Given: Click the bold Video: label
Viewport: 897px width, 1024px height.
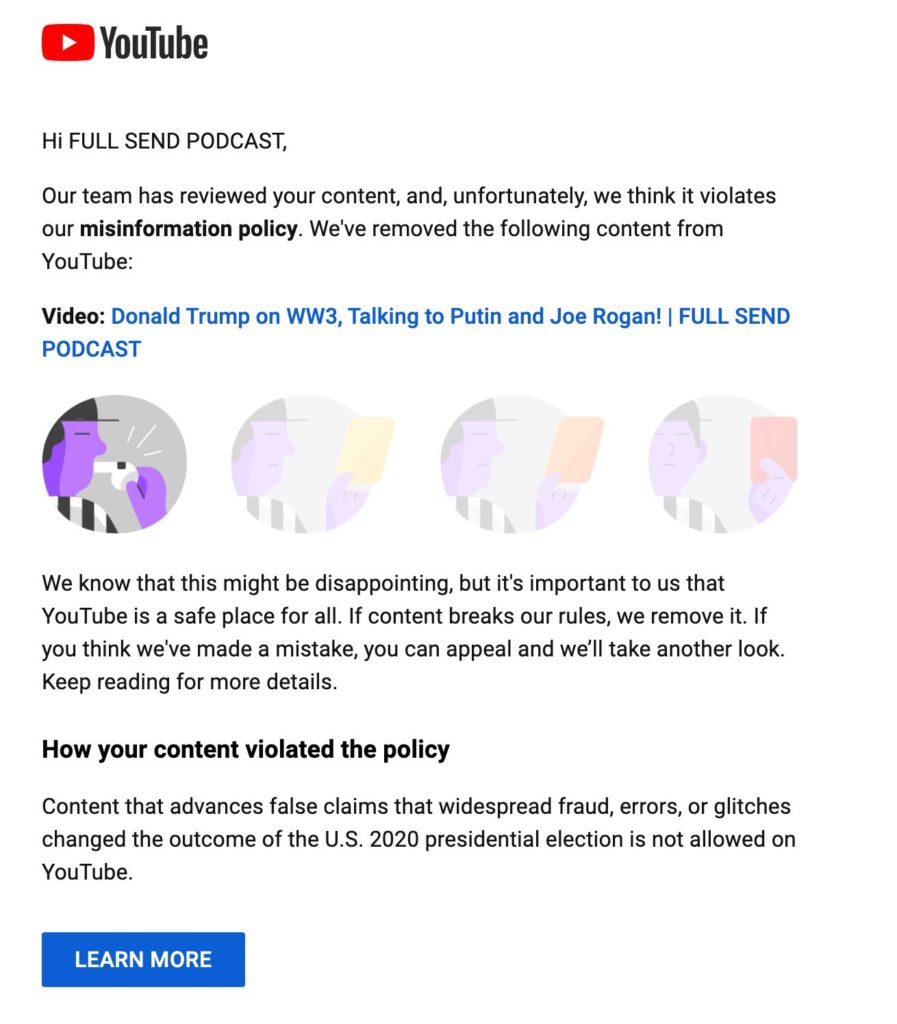Looking at the screenshot, I should (73, 316).
